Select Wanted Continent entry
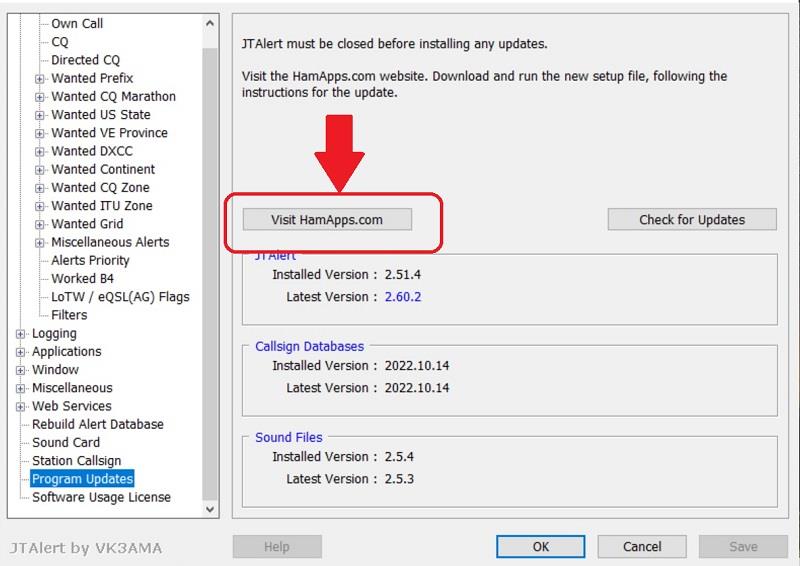 103,169
